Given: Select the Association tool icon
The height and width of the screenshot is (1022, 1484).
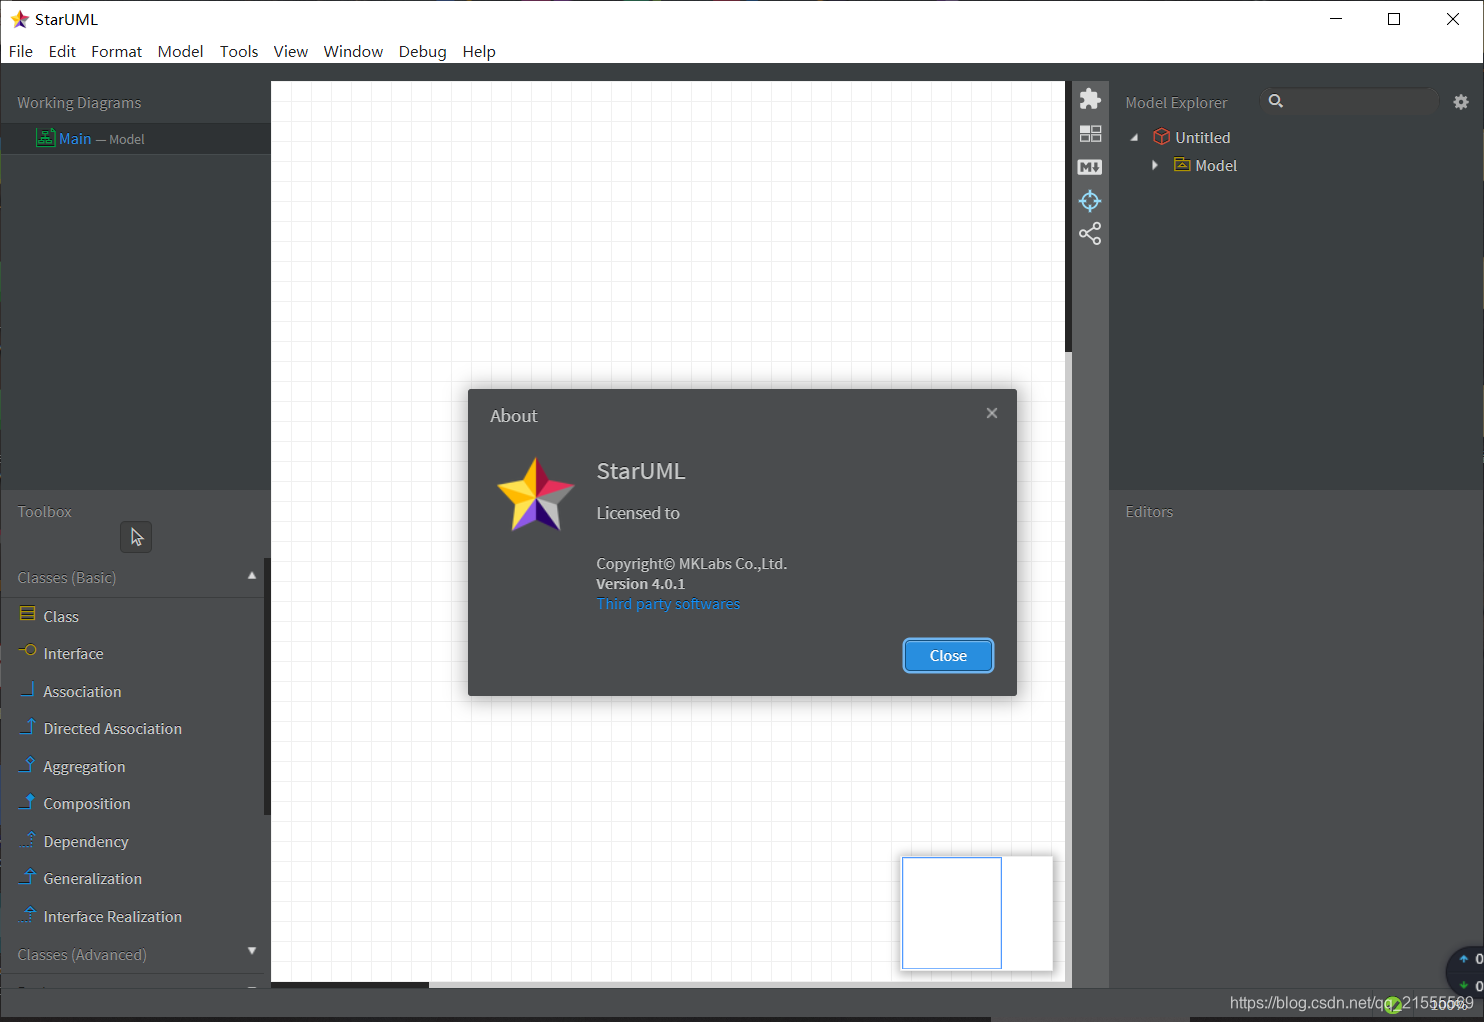Looking at the screenshot, I should (28, 689).
